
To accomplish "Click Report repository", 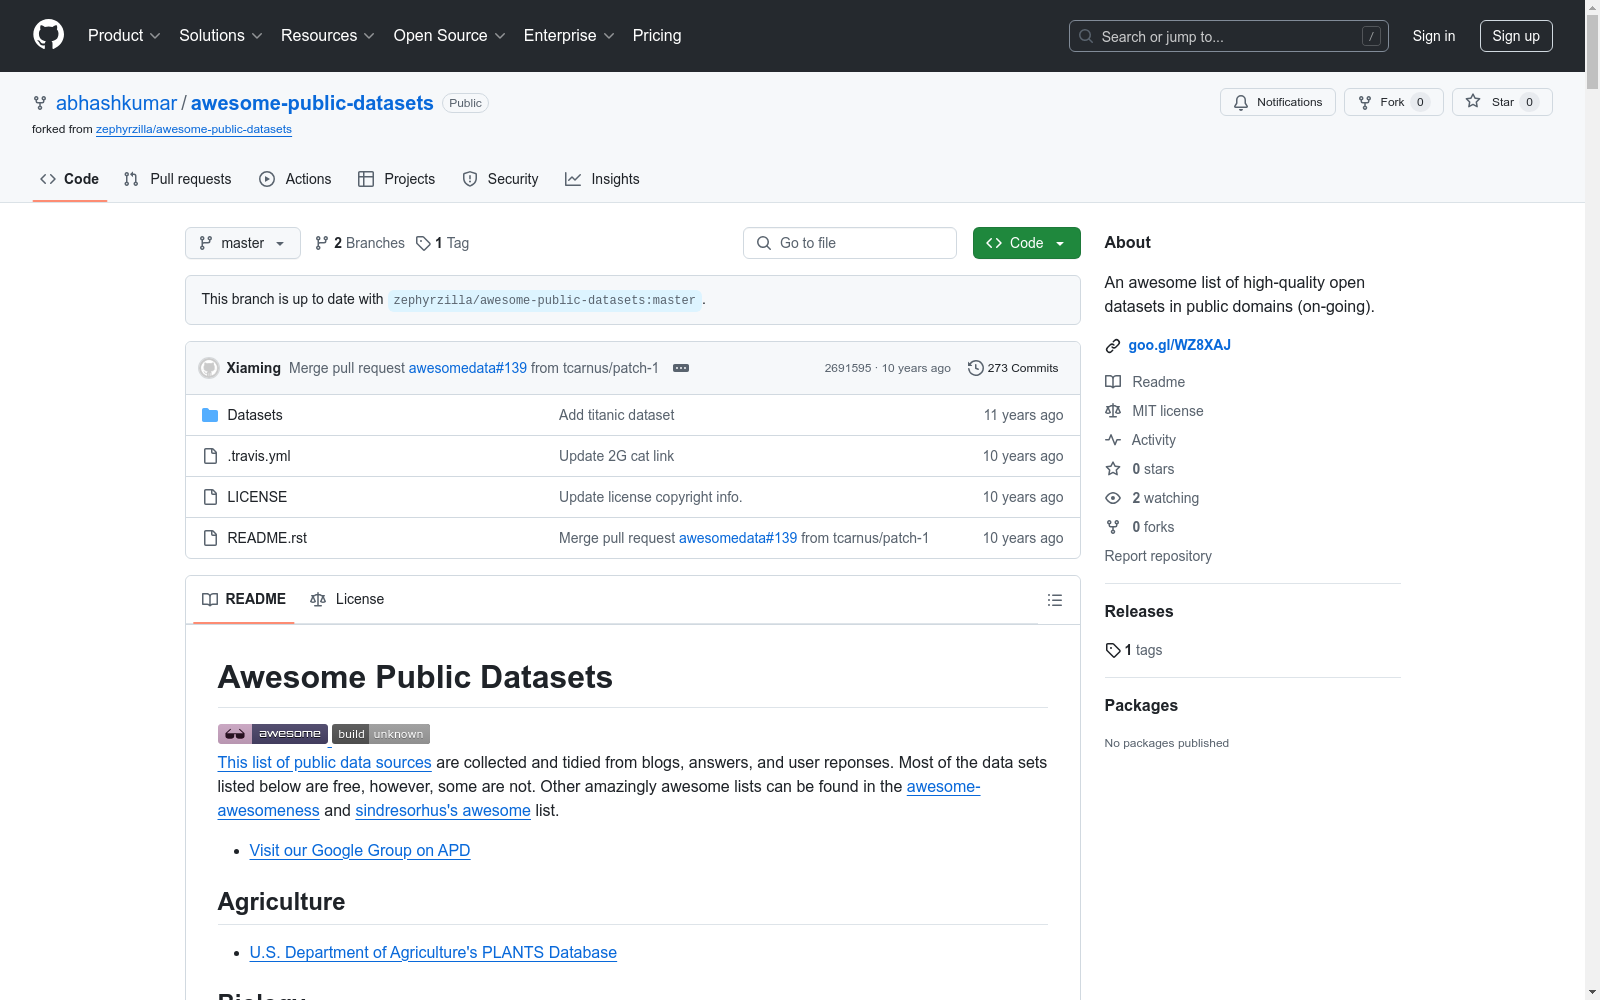I will click(x=1158, y=556).
